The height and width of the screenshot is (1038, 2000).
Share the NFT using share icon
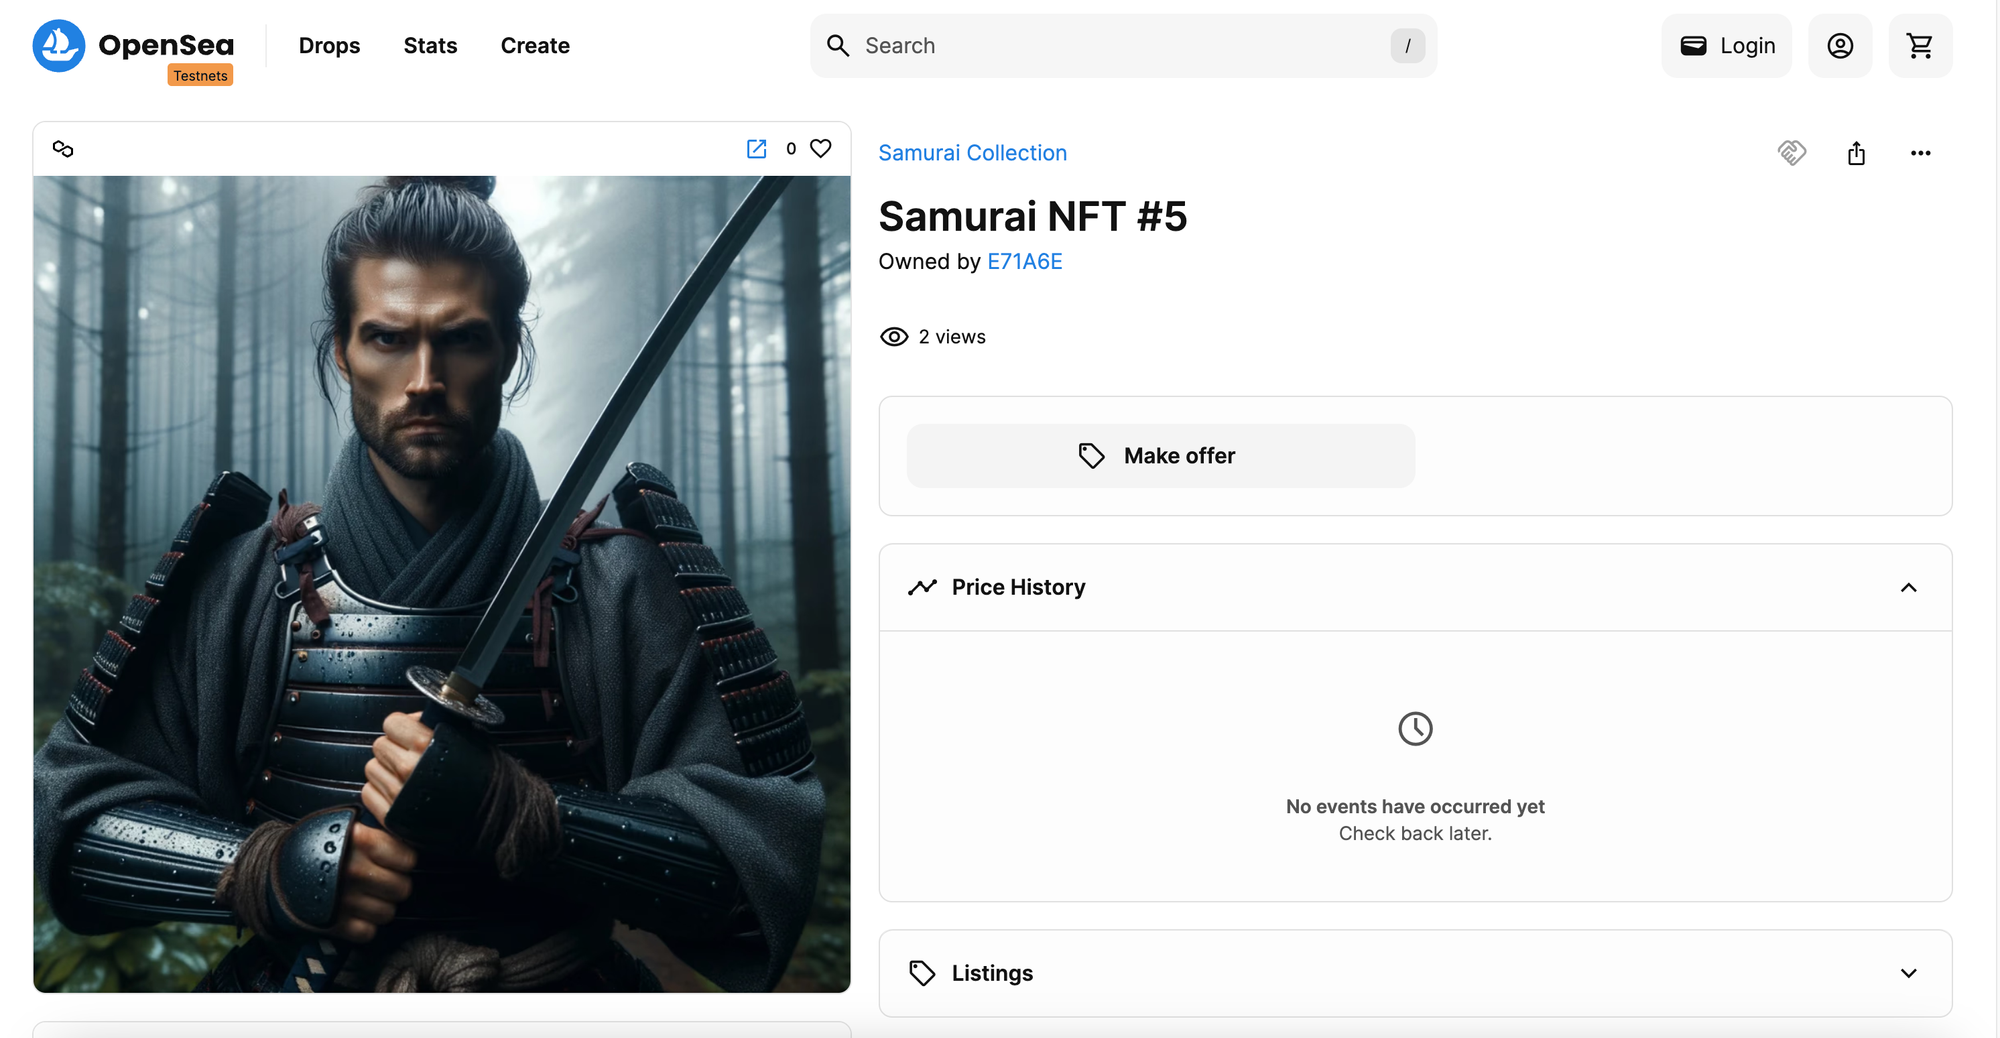(x=1856, y=153)
